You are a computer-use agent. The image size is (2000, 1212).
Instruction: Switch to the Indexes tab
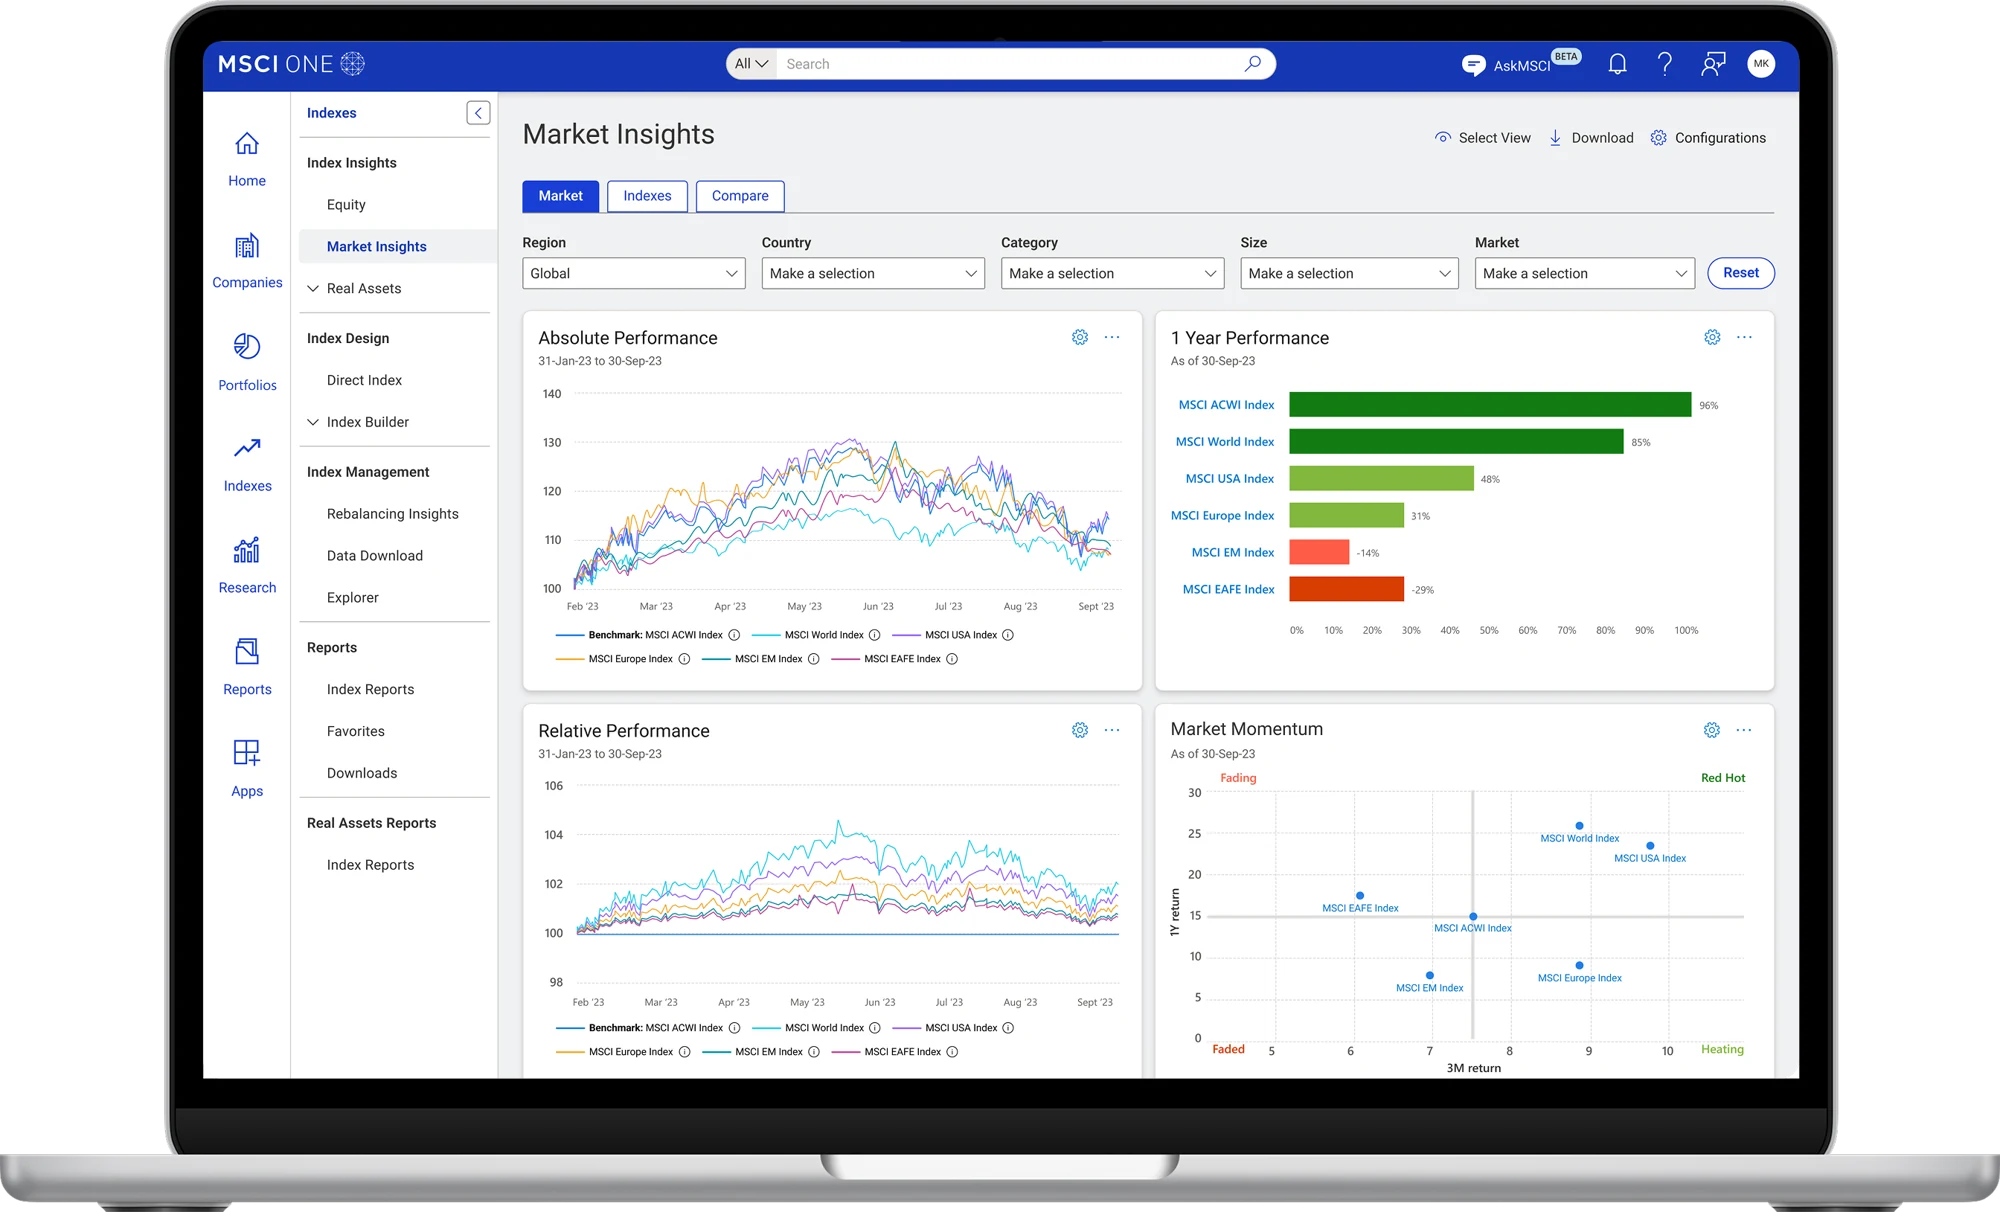[x=647, y=196]
